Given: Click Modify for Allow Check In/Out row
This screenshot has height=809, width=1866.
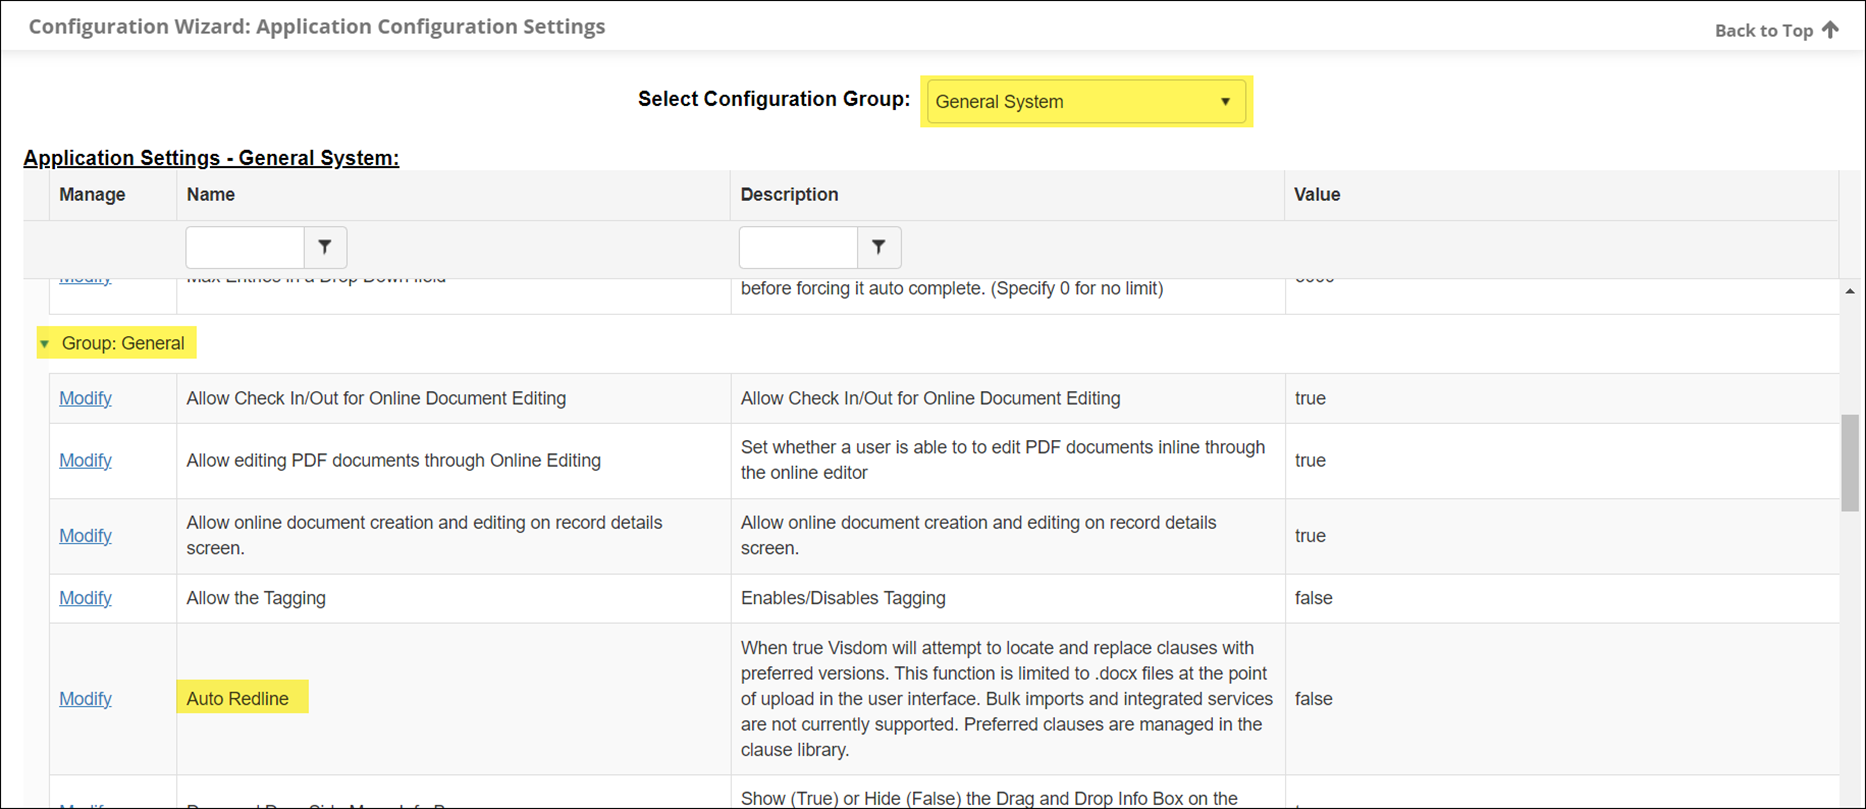Looking at the screenshot, I should coord(85,398).
